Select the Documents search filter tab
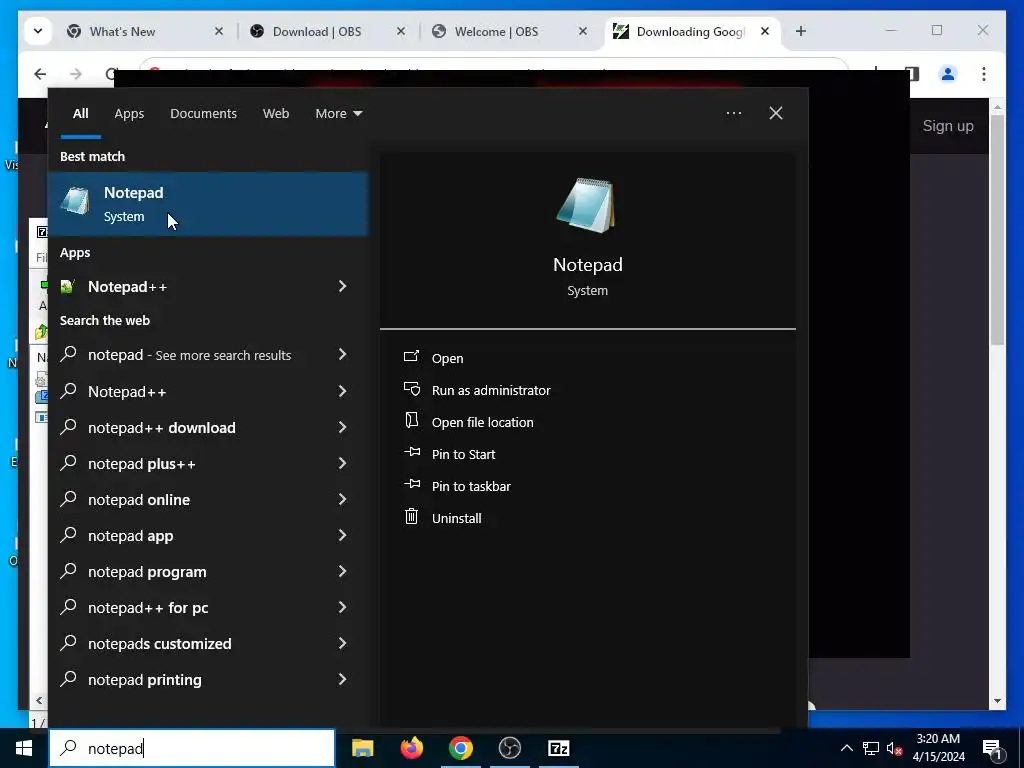The height and width of the screenshot is (768, 1024). tap(203, 113)
